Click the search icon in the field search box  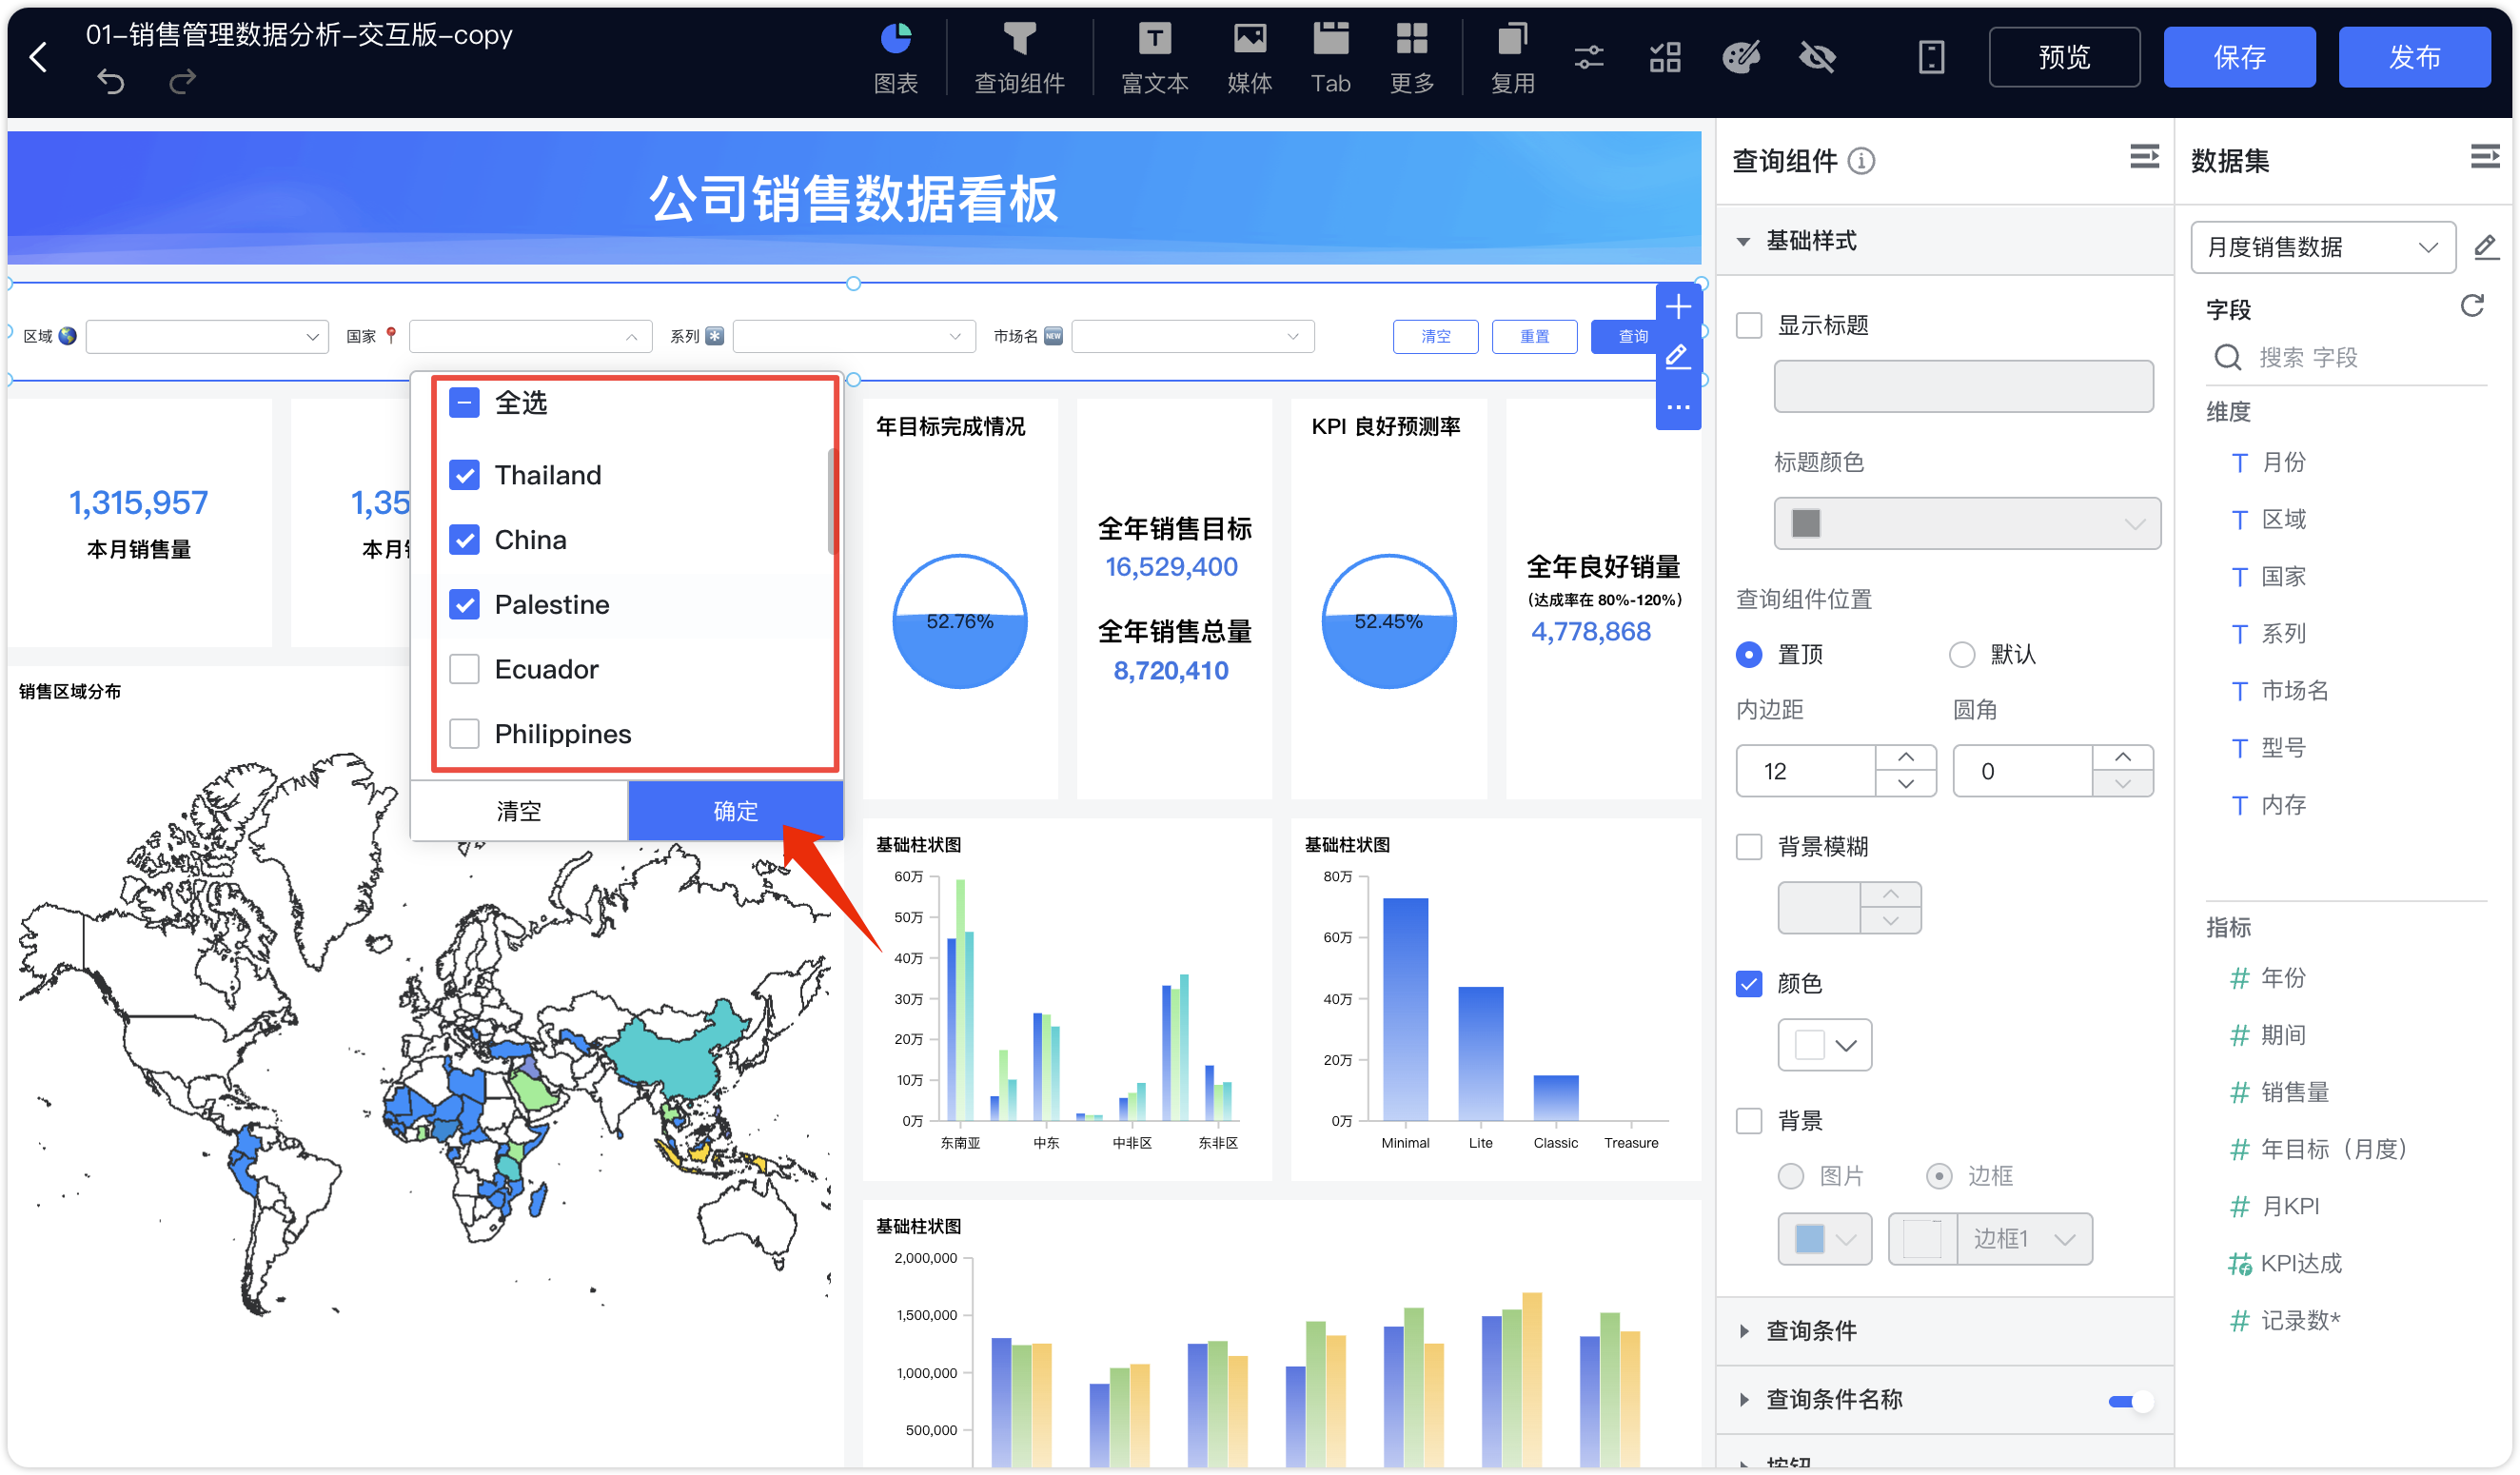[2227, 358]
